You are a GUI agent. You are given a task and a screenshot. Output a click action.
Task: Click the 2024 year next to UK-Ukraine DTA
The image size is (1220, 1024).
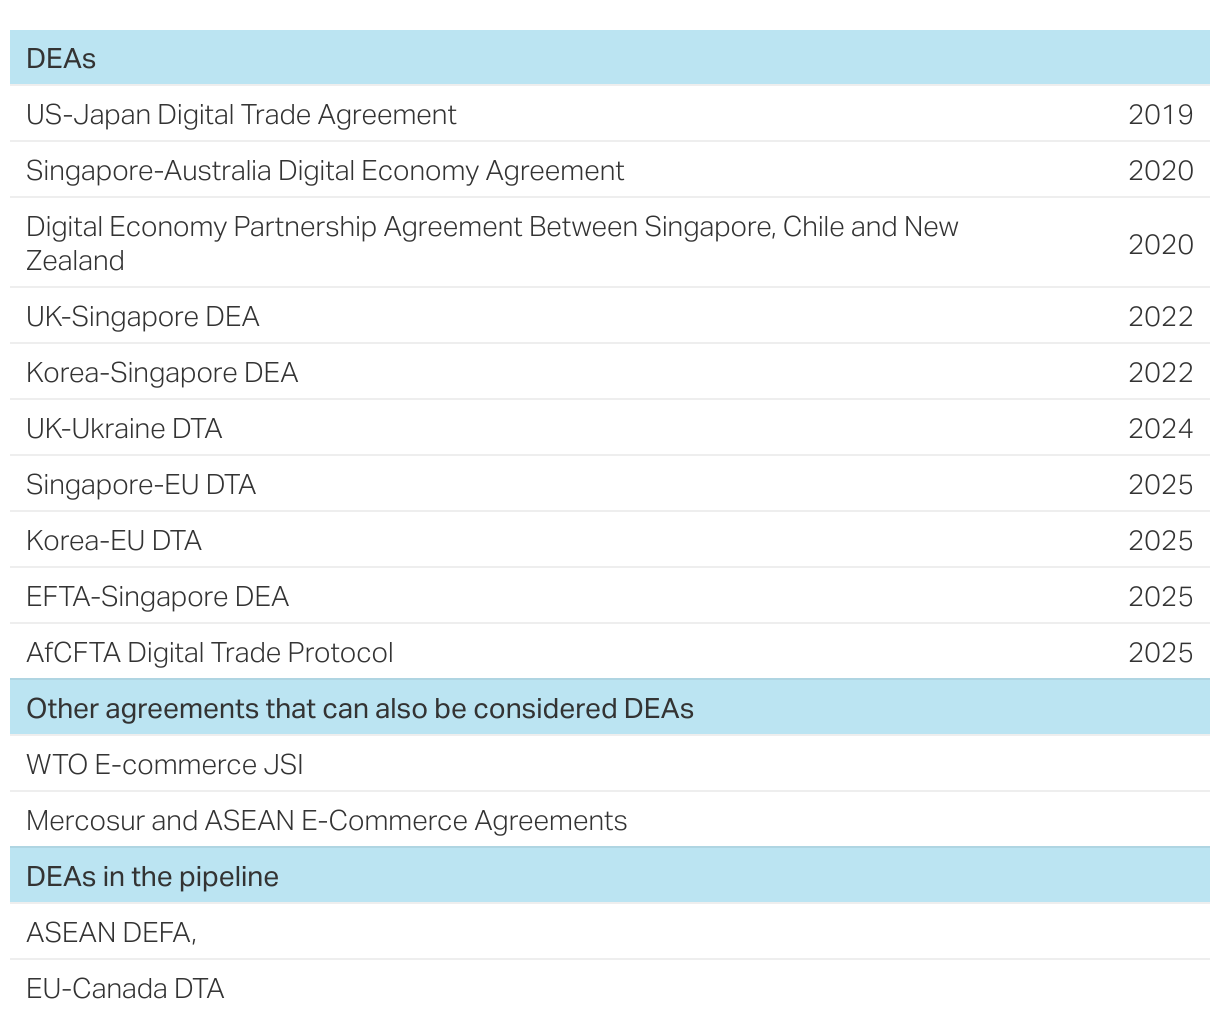pos(1160,429)
